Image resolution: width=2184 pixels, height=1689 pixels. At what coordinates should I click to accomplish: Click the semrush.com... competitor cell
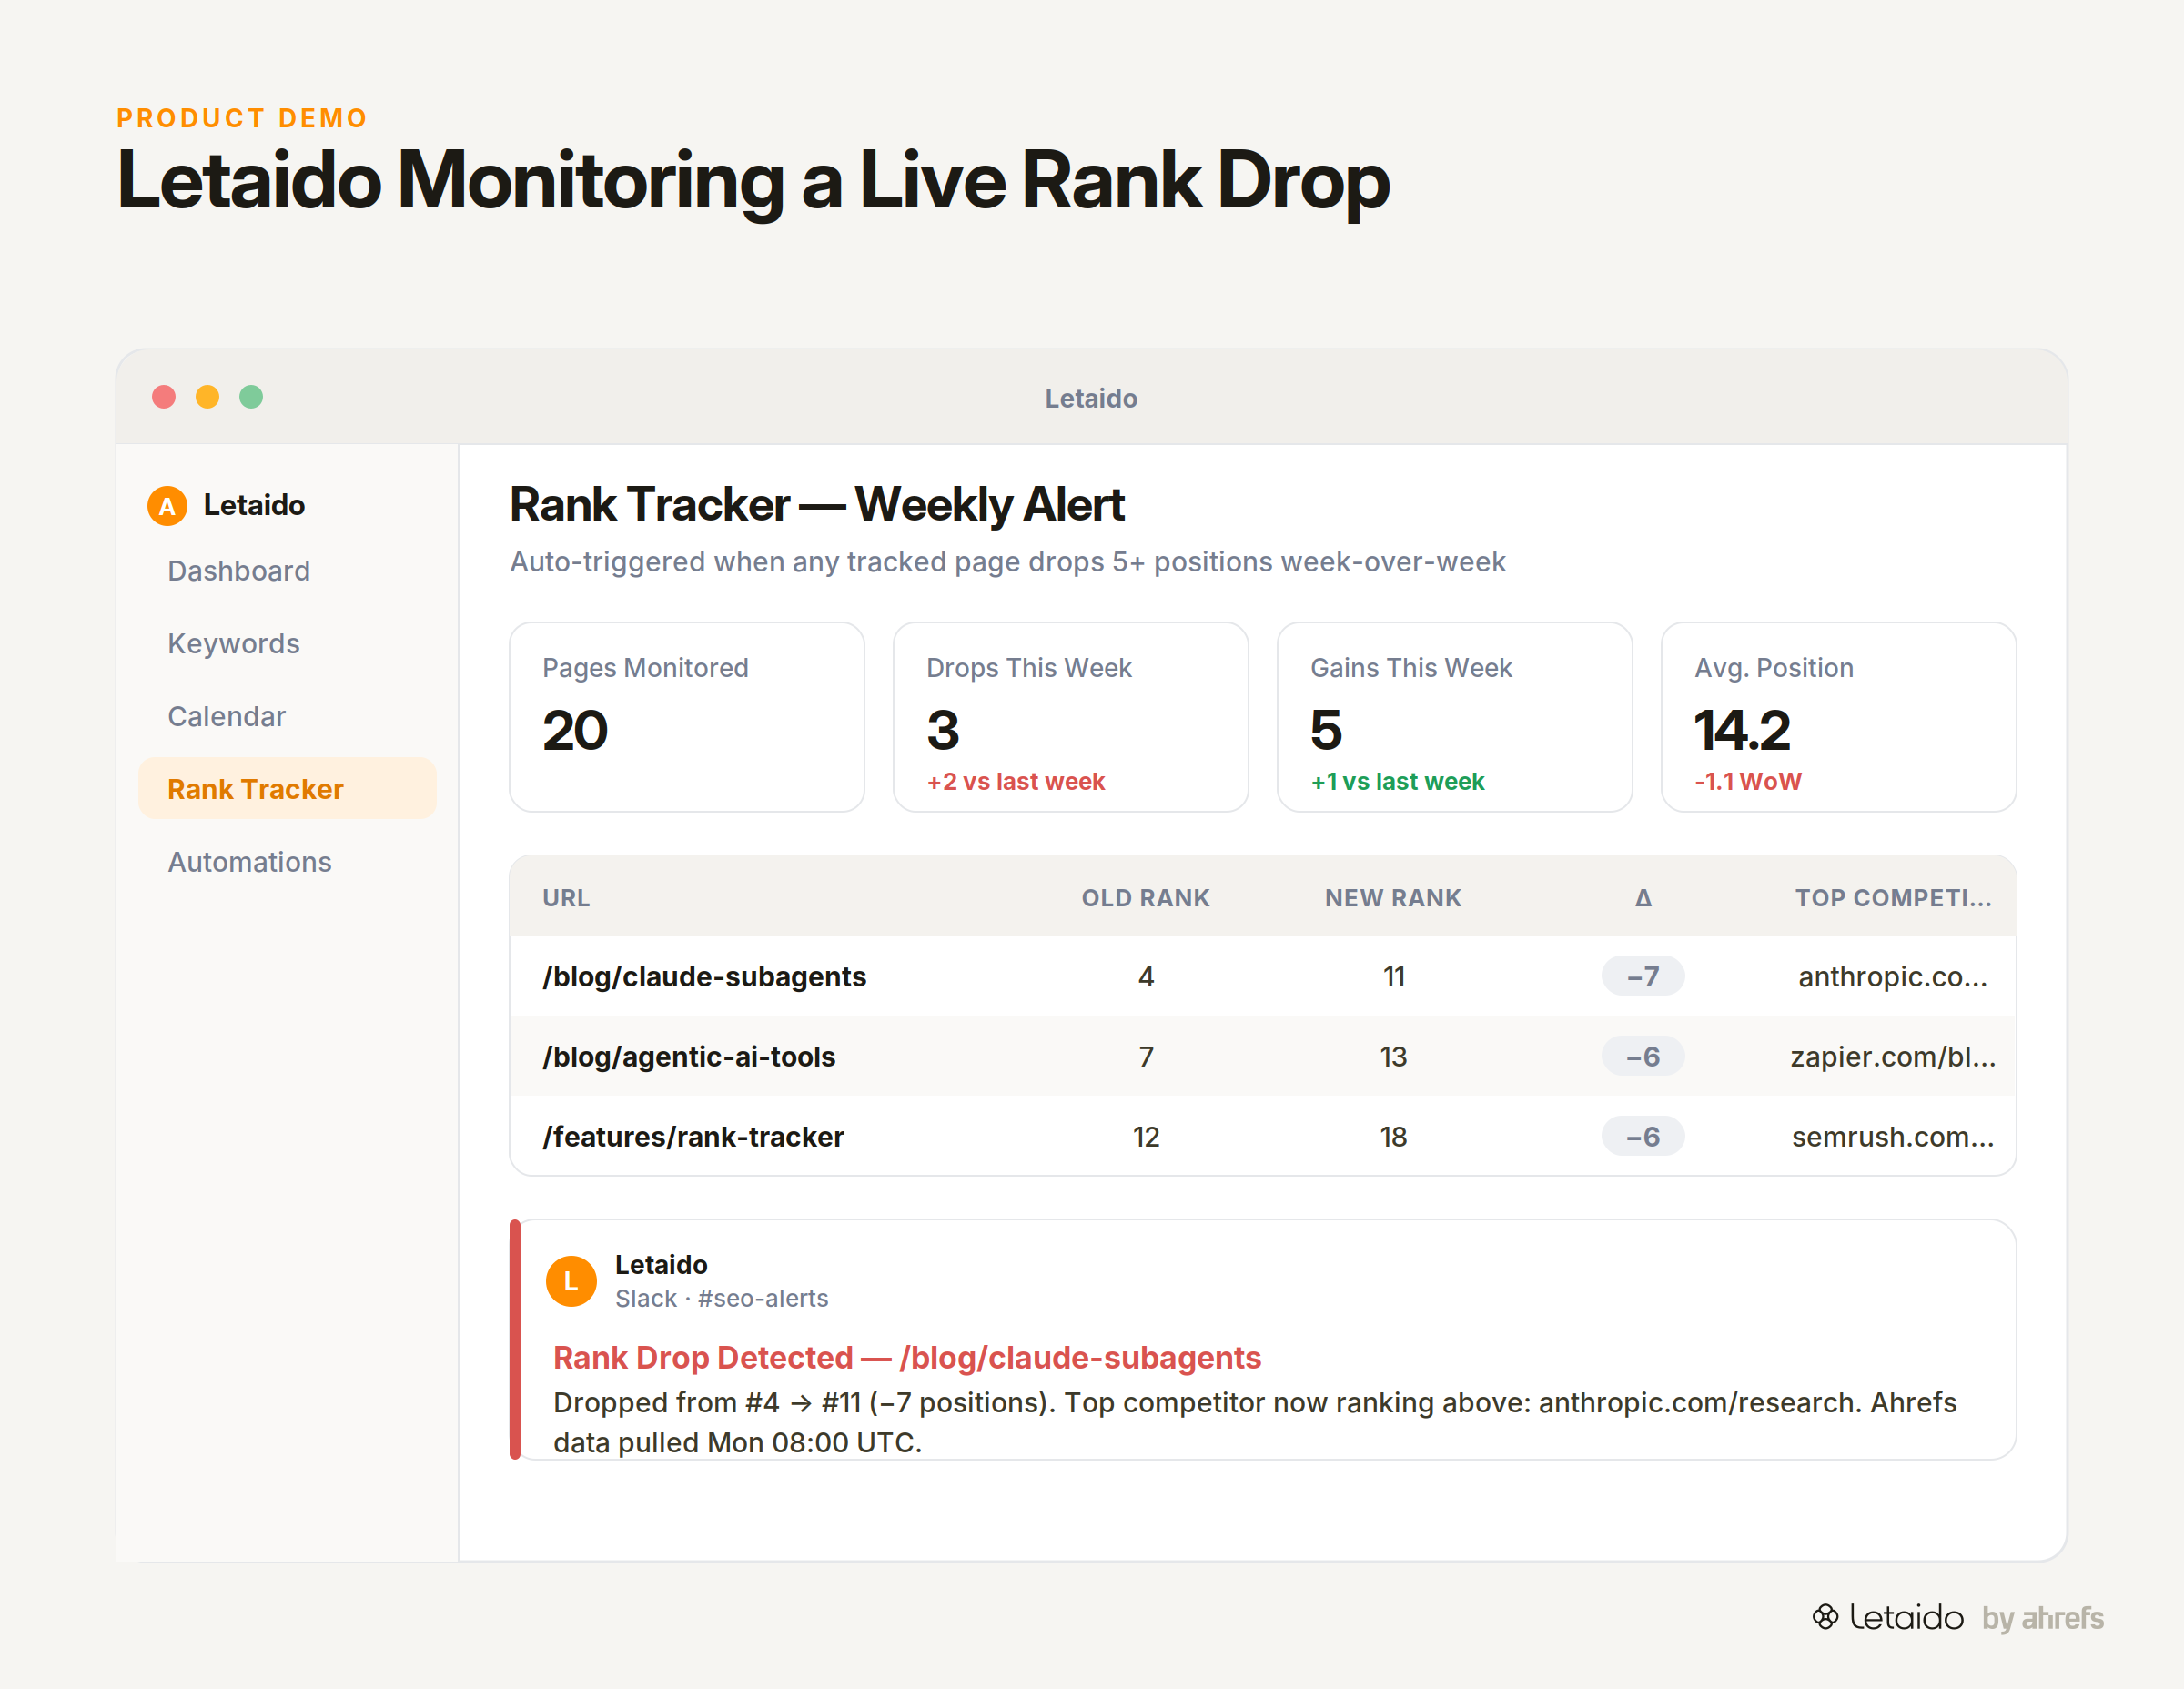point(1893,1137)
